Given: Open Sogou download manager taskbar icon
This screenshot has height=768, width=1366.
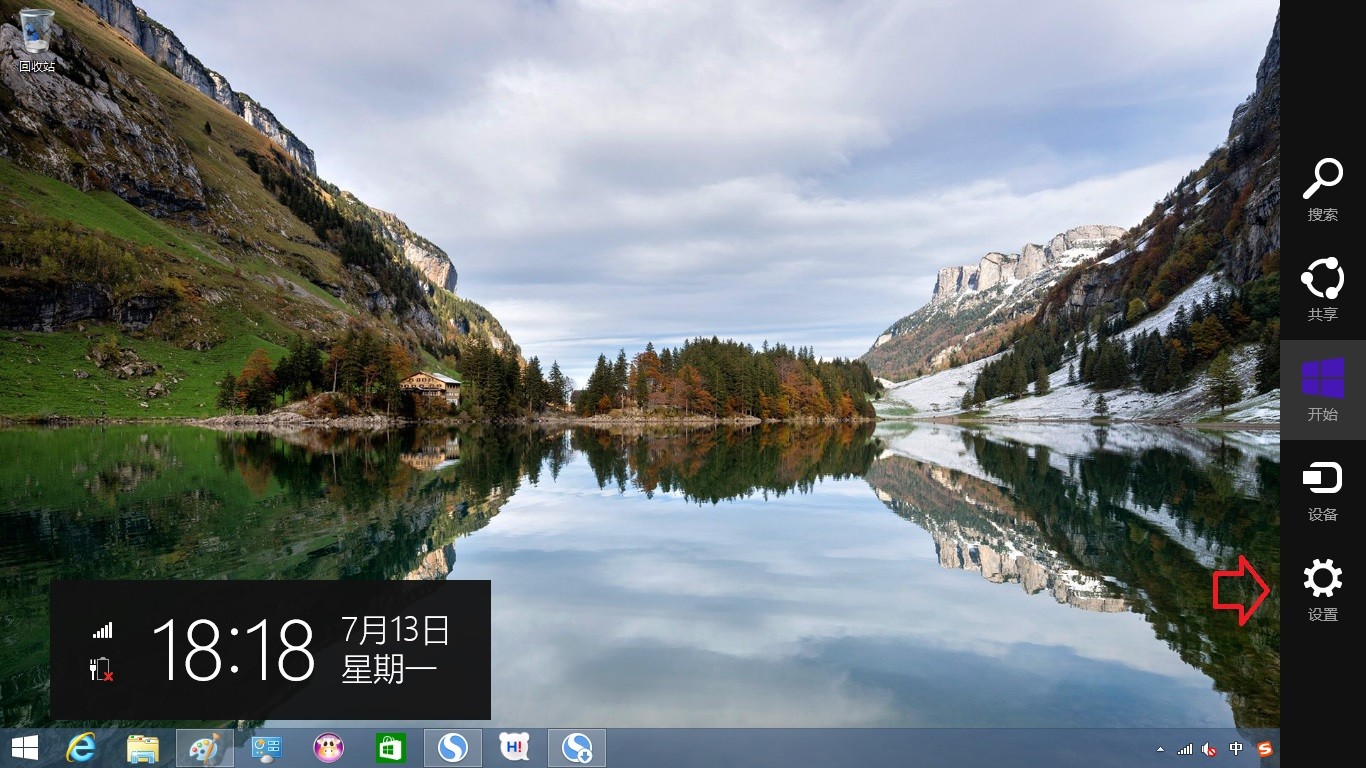Looking at the screenshot, I should 577,748.
